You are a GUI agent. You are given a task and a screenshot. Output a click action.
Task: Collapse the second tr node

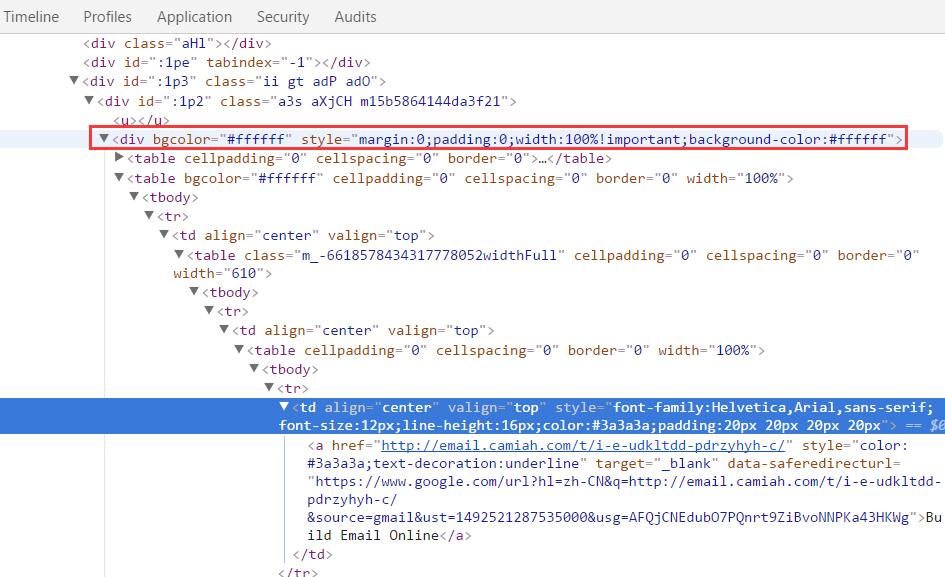tap(209, 311)
